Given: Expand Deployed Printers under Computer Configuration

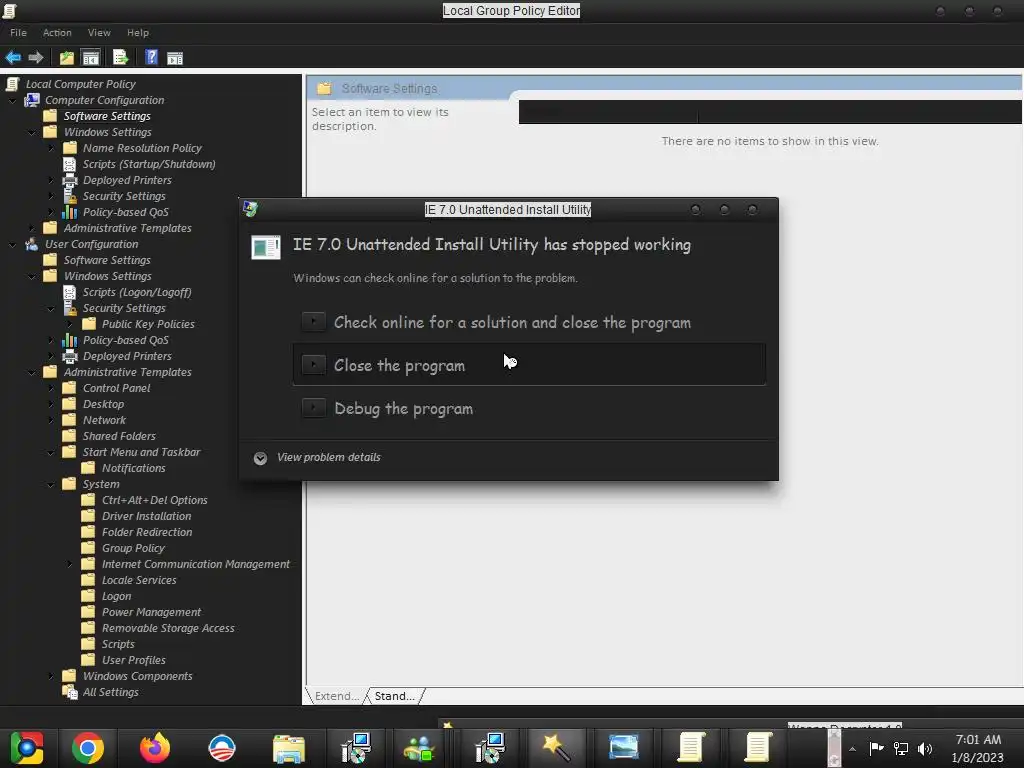Looking at the screenshot, I should coord(51,180).
